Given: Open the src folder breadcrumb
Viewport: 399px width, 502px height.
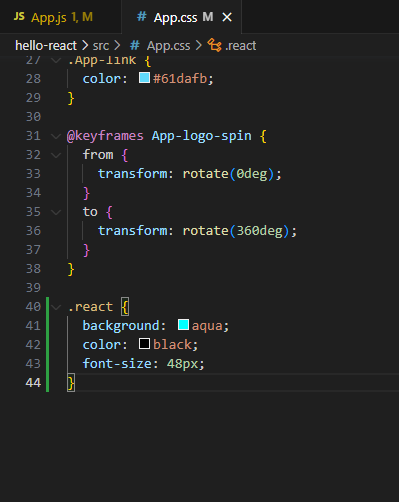Looking at the screenshot, I should click(x=101, y=46).
